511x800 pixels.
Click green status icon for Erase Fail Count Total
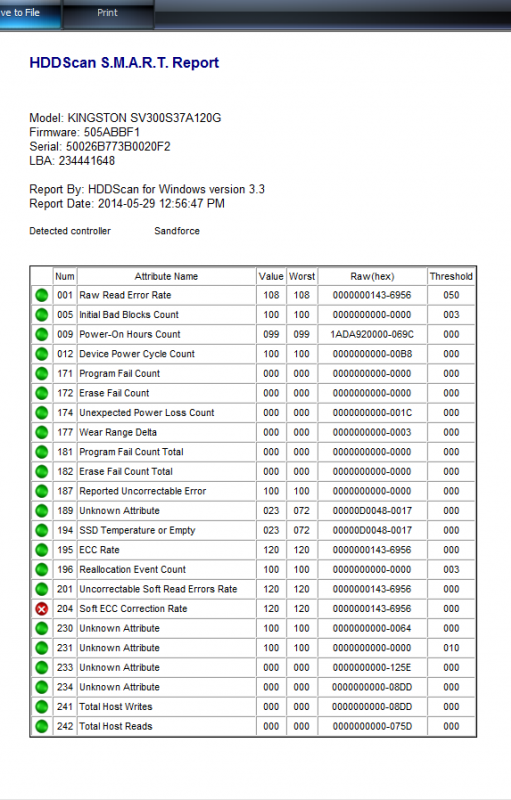click(42, 471)
